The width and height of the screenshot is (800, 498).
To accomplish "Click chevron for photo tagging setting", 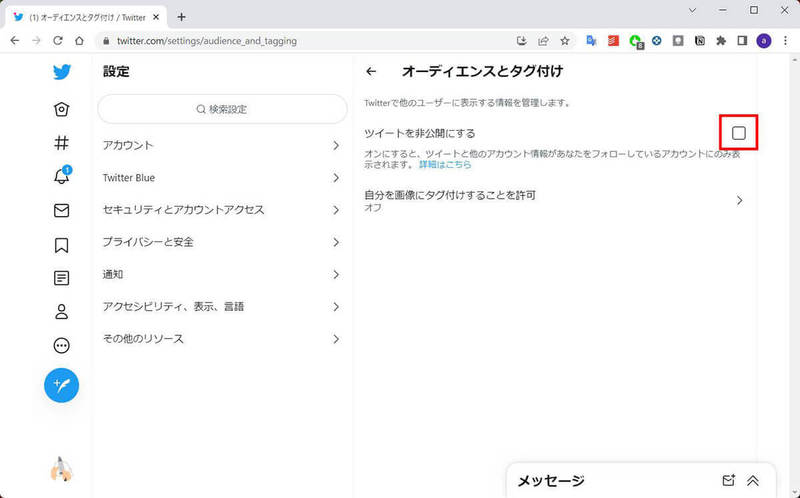I will (x=739, y=201).
